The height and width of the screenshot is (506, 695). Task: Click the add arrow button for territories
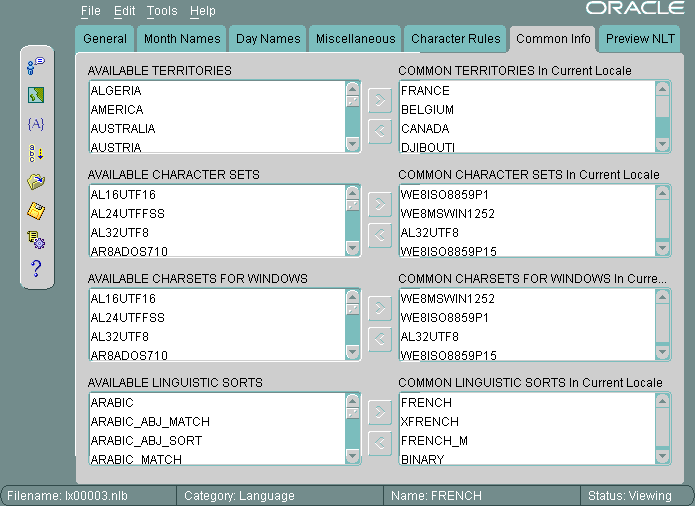(x=379, y=100)
